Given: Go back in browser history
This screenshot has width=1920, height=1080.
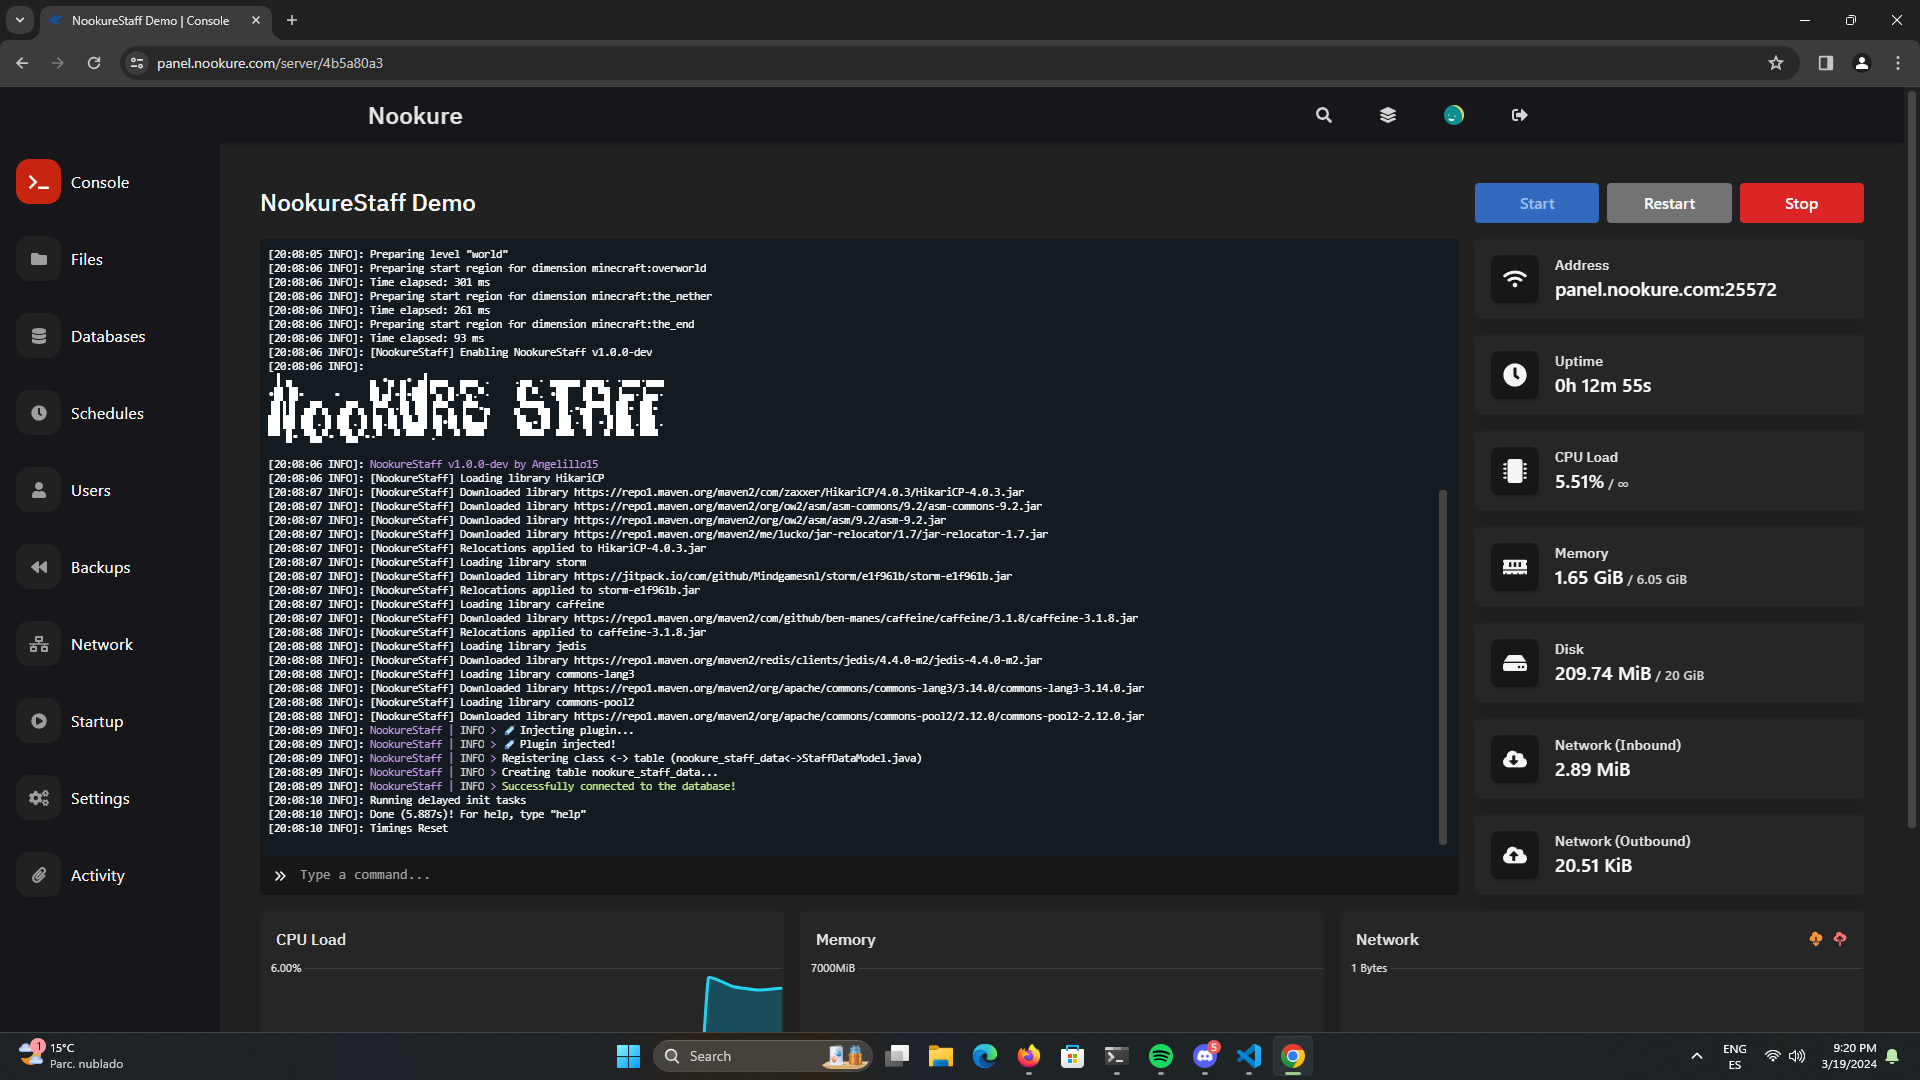Looking at the screenshot, I should coord(22,63).
